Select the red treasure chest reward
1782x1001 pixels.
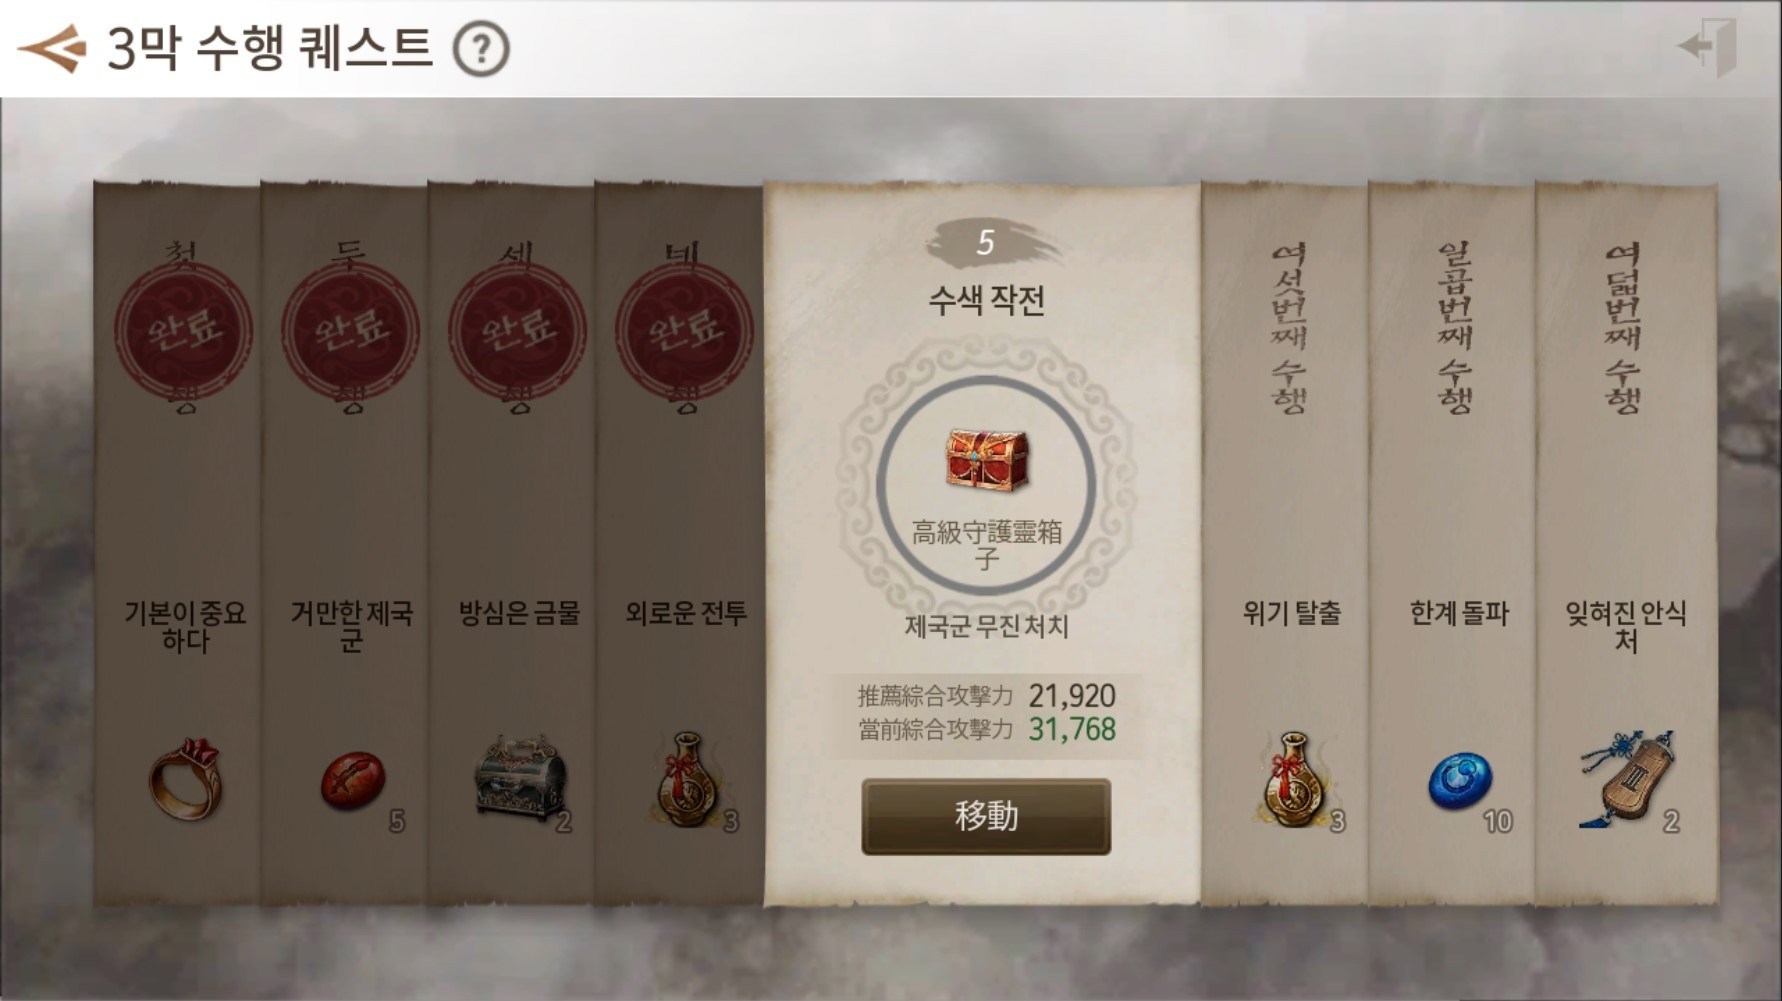(x=987, y=461)
